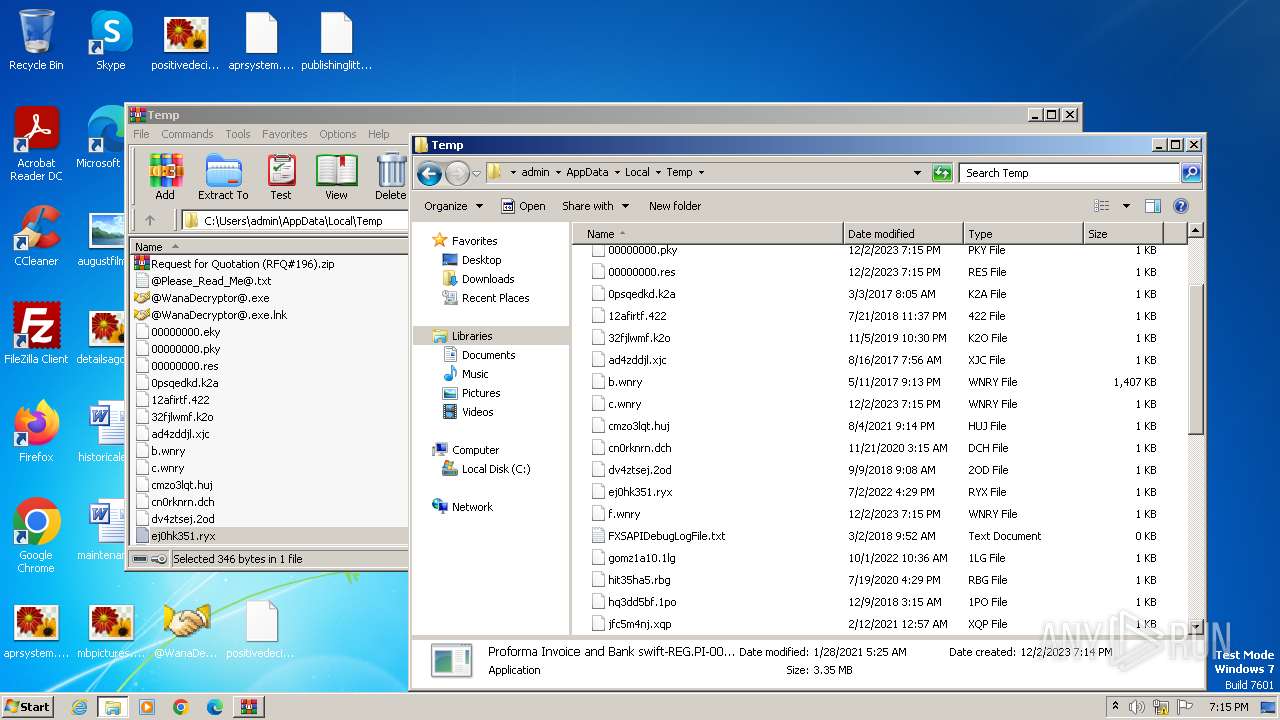Open Explorer help question mark icon
Screen dimensions: 1280x720
[1180, 206]
